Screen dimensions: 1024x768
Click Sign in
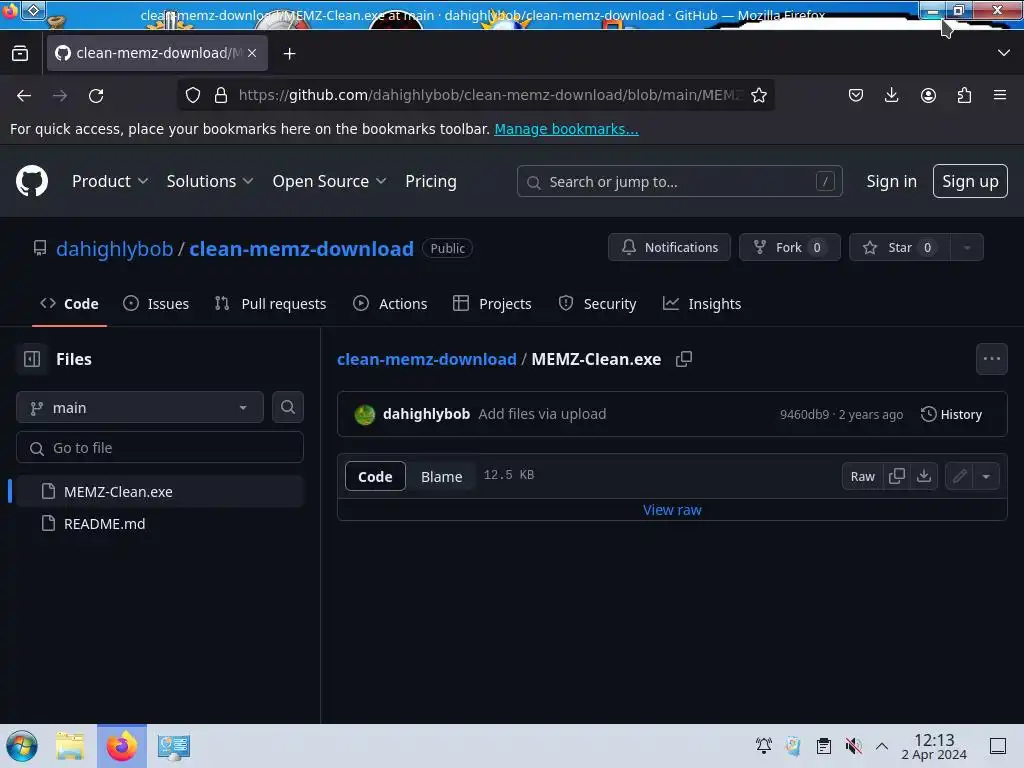point(891,181)
